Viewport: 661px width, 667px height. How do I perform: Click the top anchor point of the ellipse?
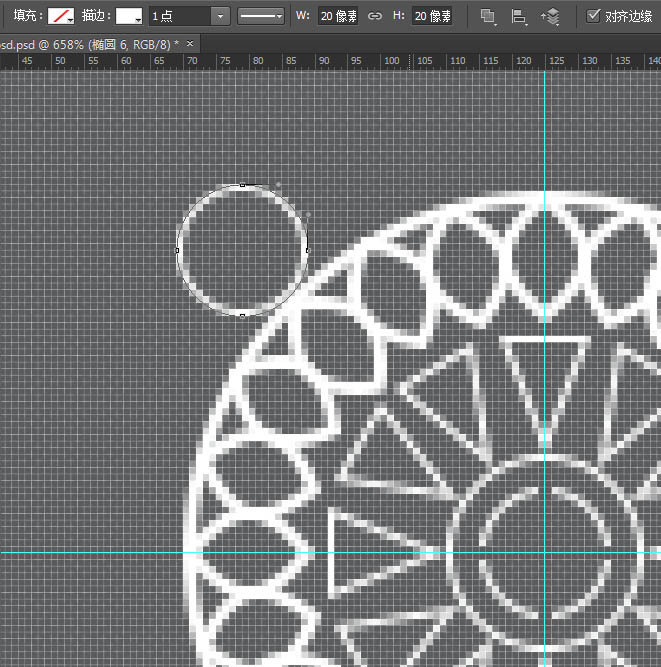243,185
